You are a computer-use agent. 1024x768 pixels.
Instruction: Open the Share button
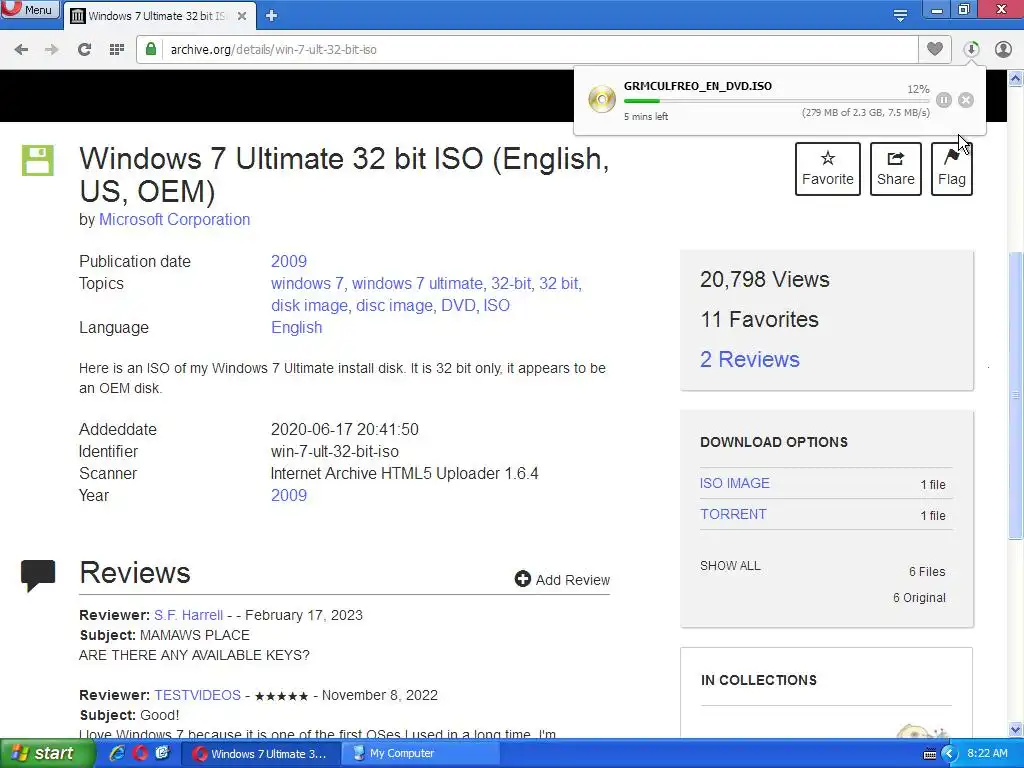click(895, 168)
